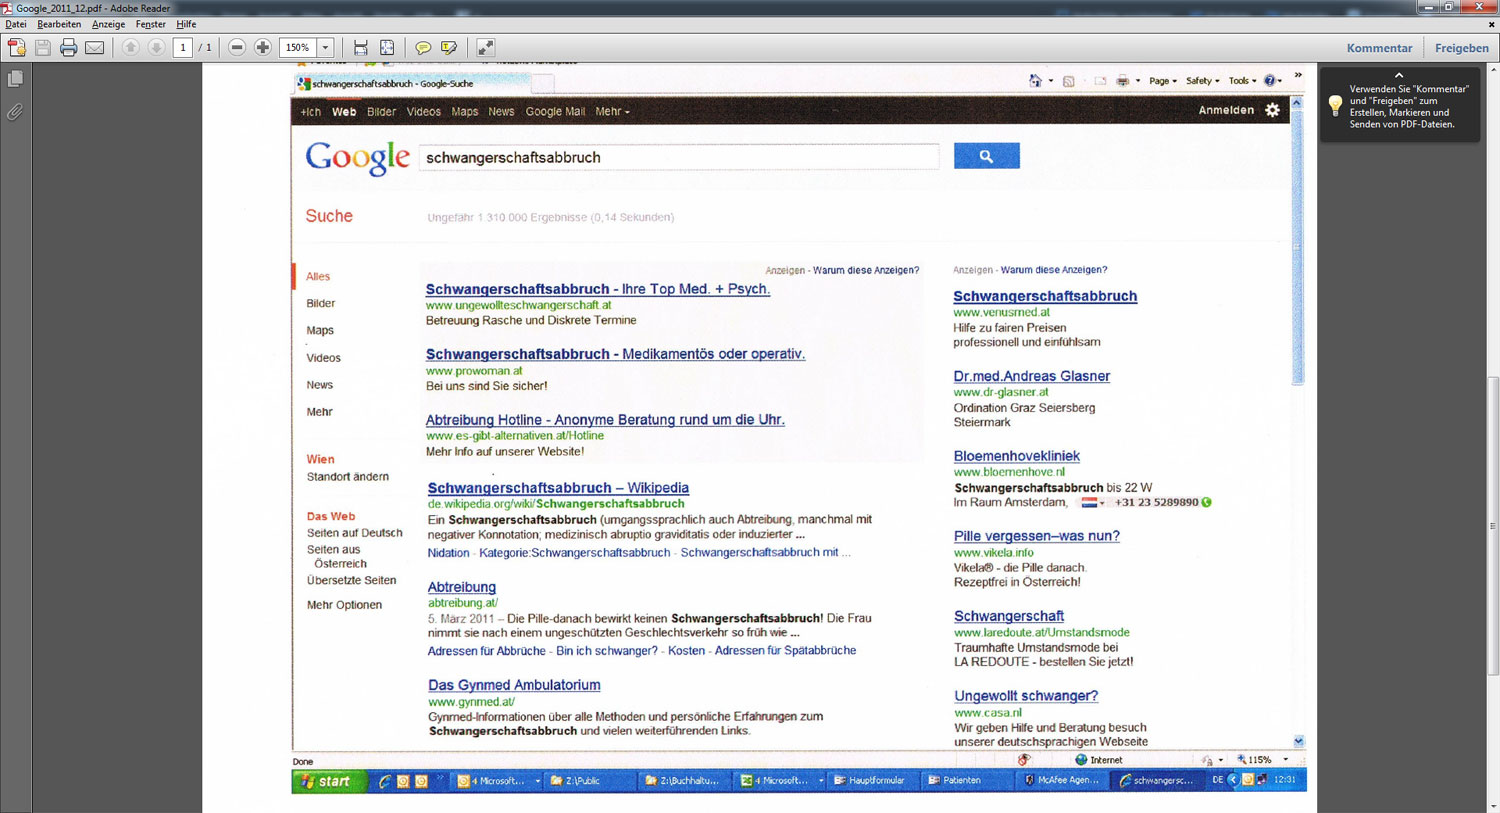Open the Schwangerschaftsabbruch – Wikipedia result
Screen dimensions: 1500x813
558,488
